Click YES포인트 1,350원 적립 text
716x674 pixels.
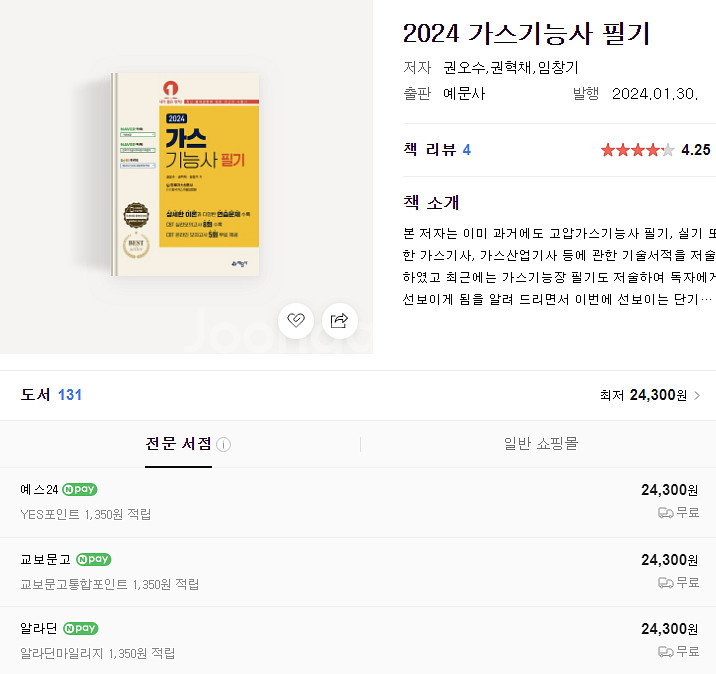(85, 515)
